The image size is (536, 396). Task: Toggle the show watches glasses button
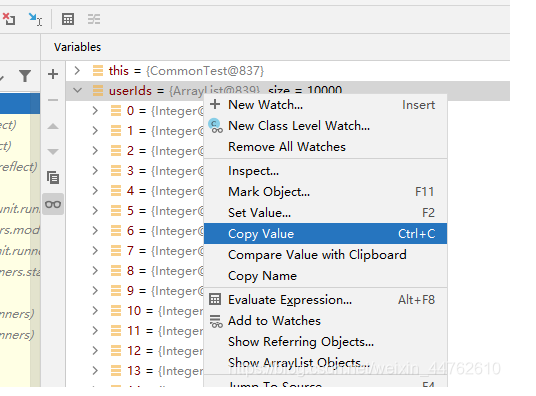point(53,204)
